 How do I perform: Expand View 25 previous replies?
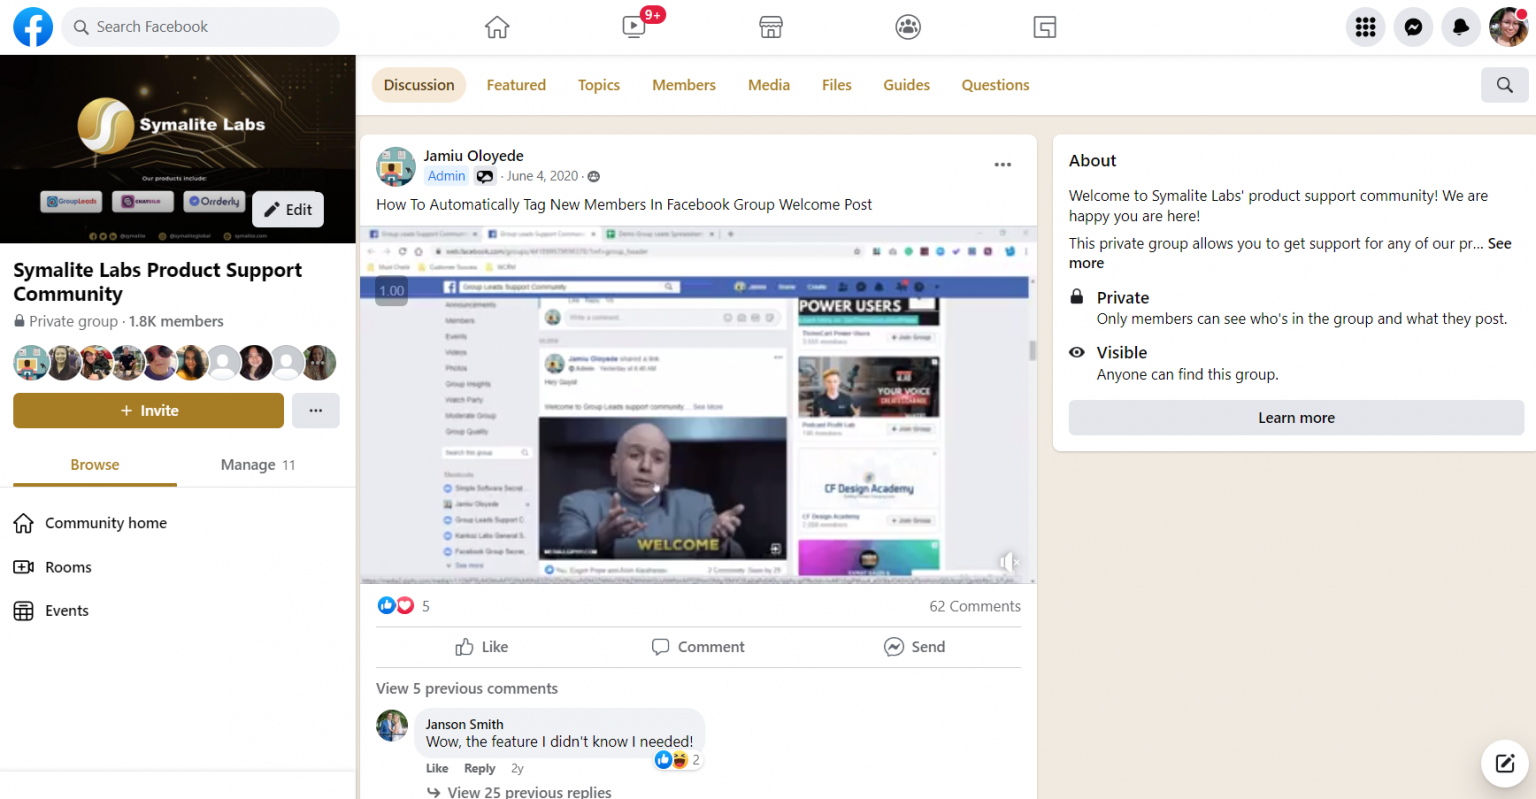point(529,791)
